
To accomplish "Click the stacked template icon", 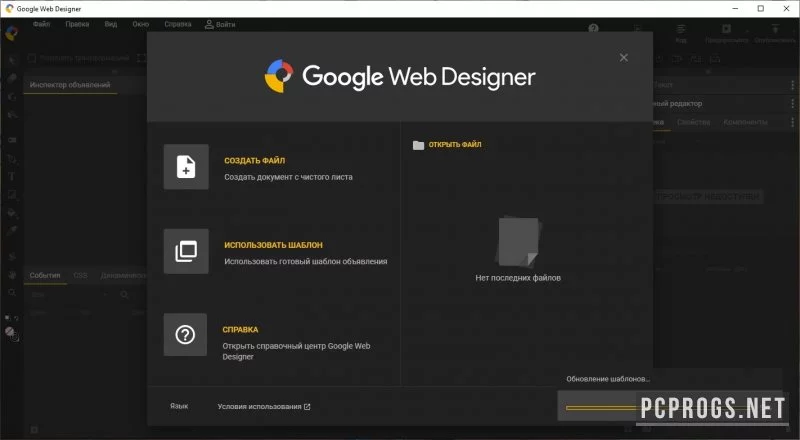I will pyautogui.click(x=186, y=251).
